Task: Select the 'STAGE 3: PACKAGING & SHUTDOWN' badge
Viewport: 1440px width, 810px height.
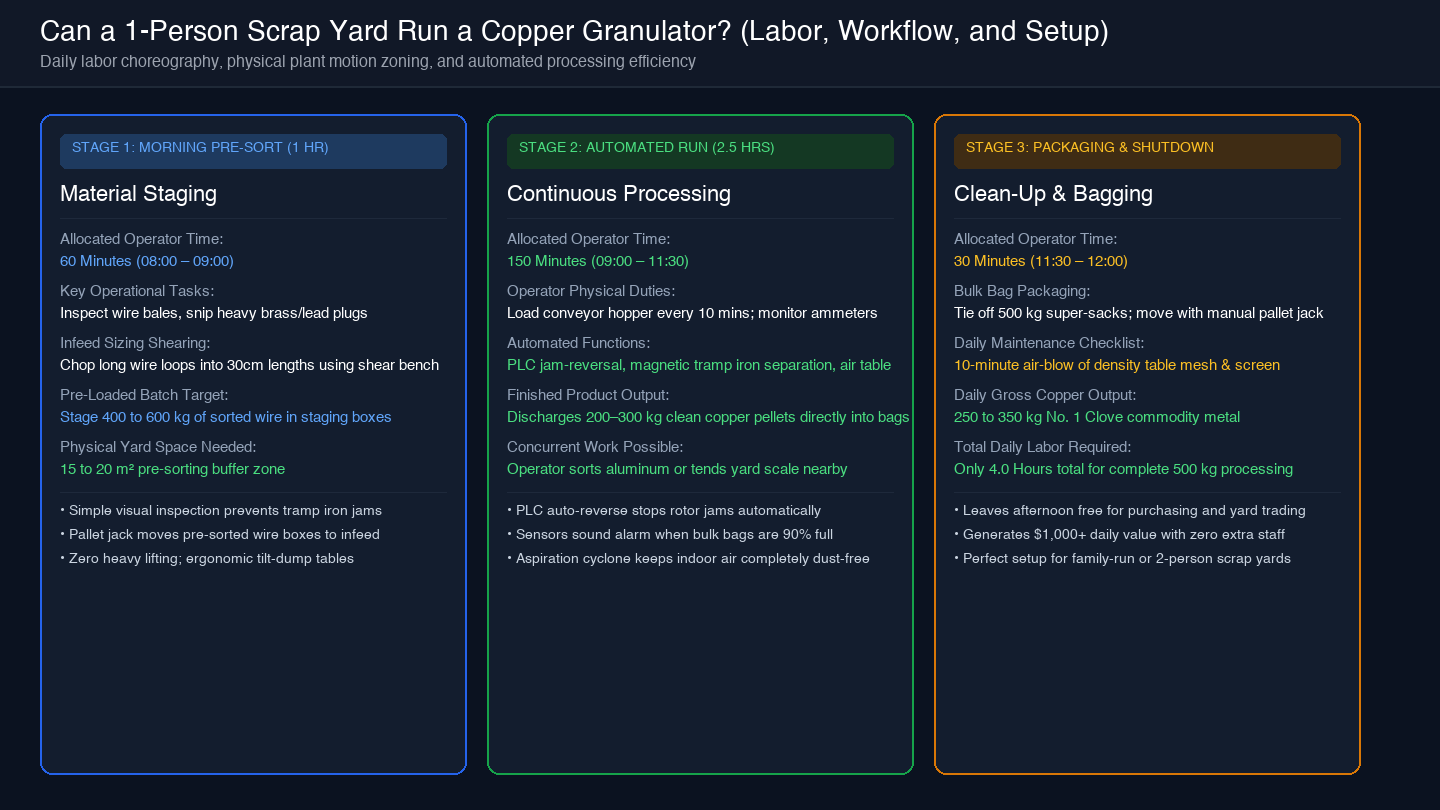Action: click(1147, 151)
